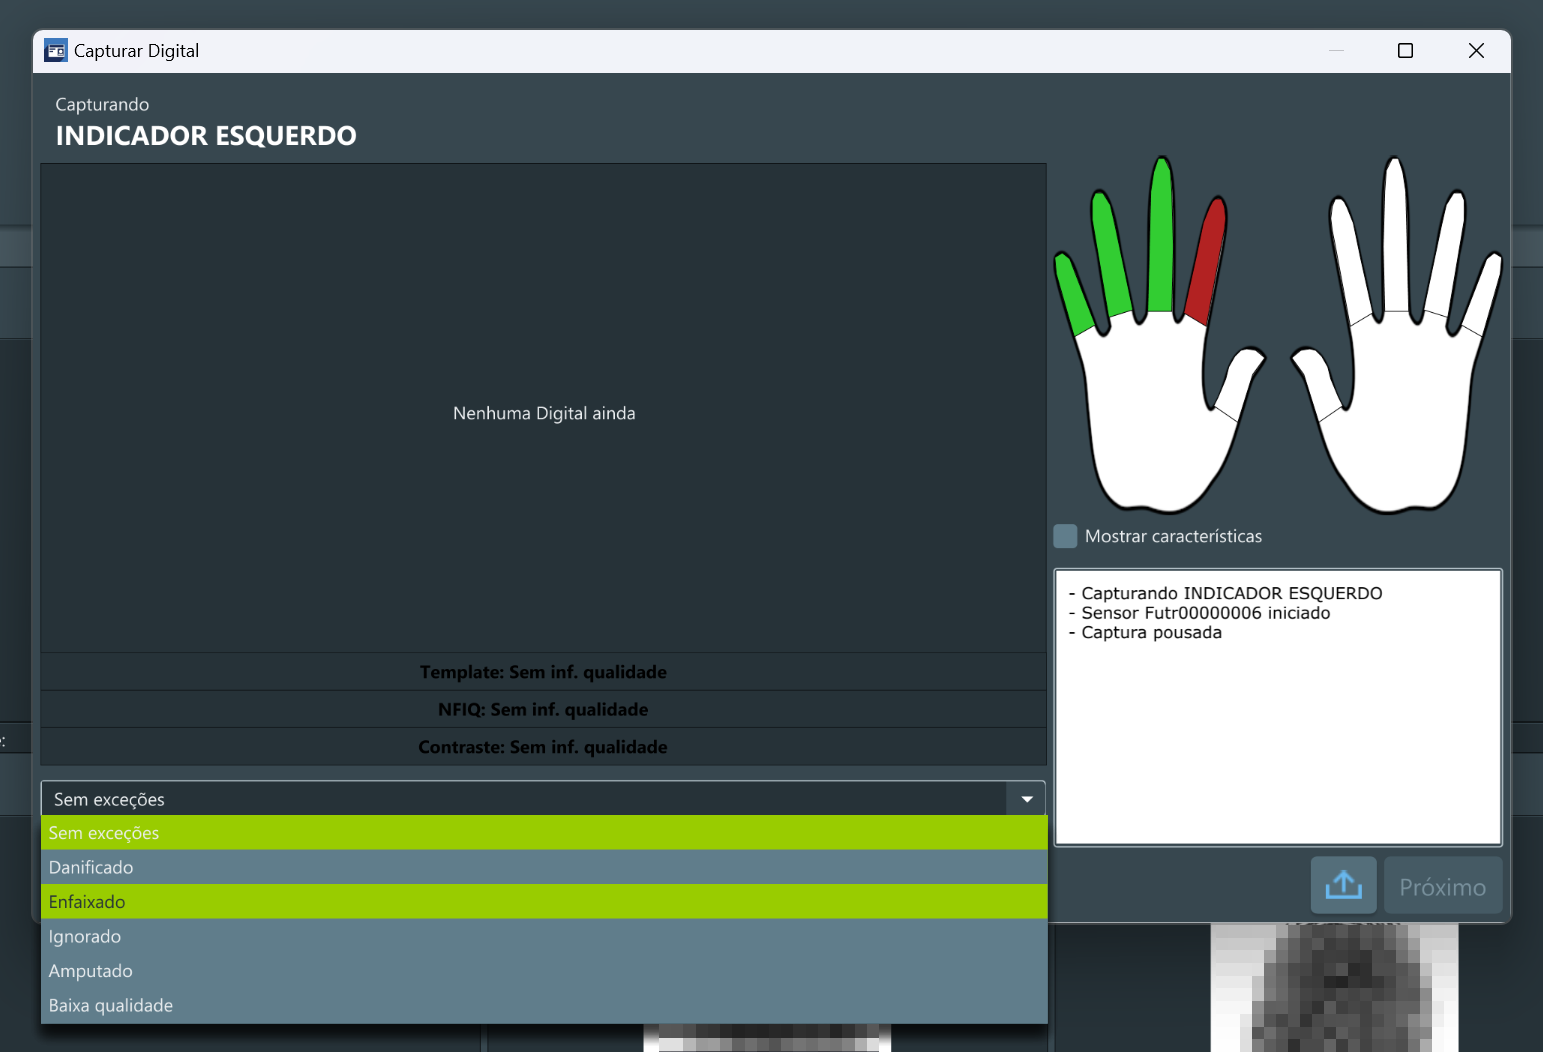Click the 'INDICADOR ESQUERDO' heading
The width and height of the screenshot is (1543, 1052).
[x=206, y=136]
